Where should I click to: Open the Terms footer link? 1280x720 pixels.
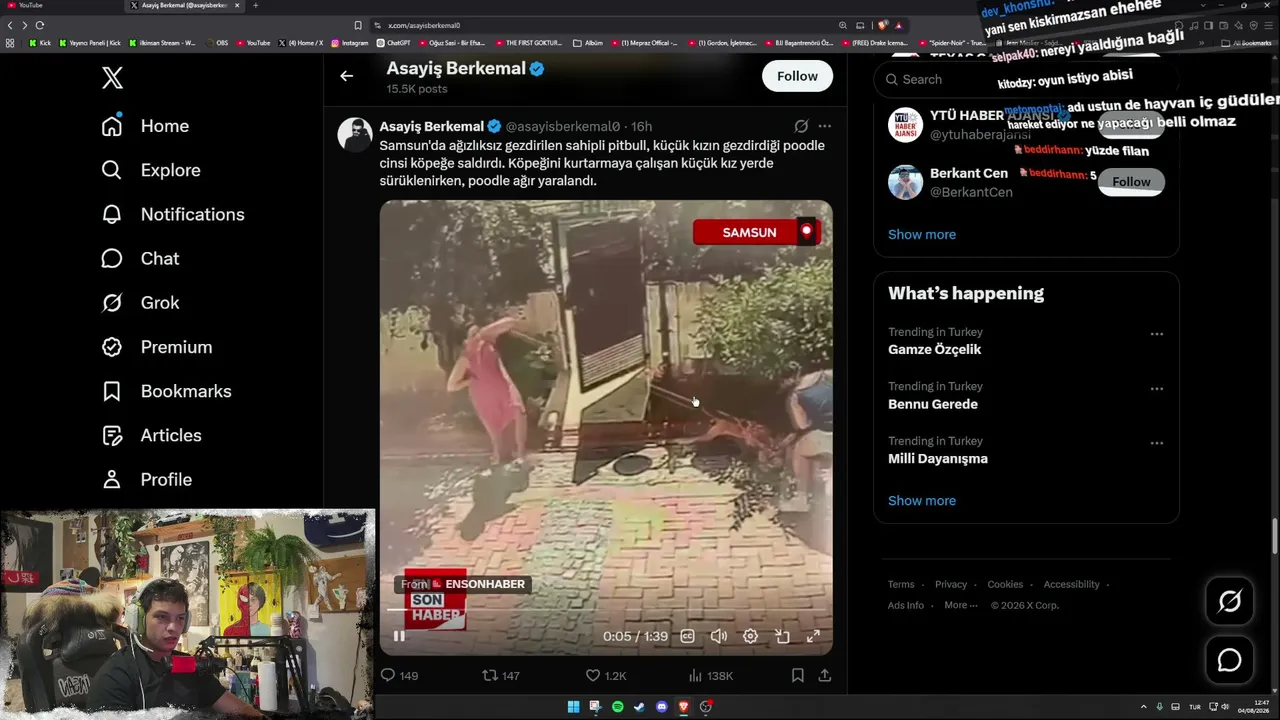901,584
